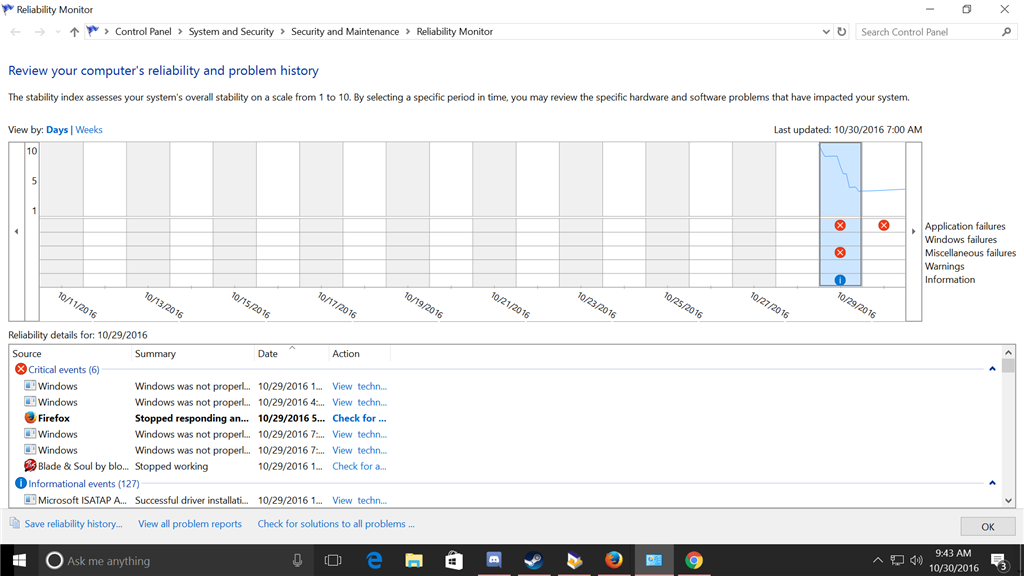Click the volume icon in system tray

pyautogui.click(x=916, y=560)
